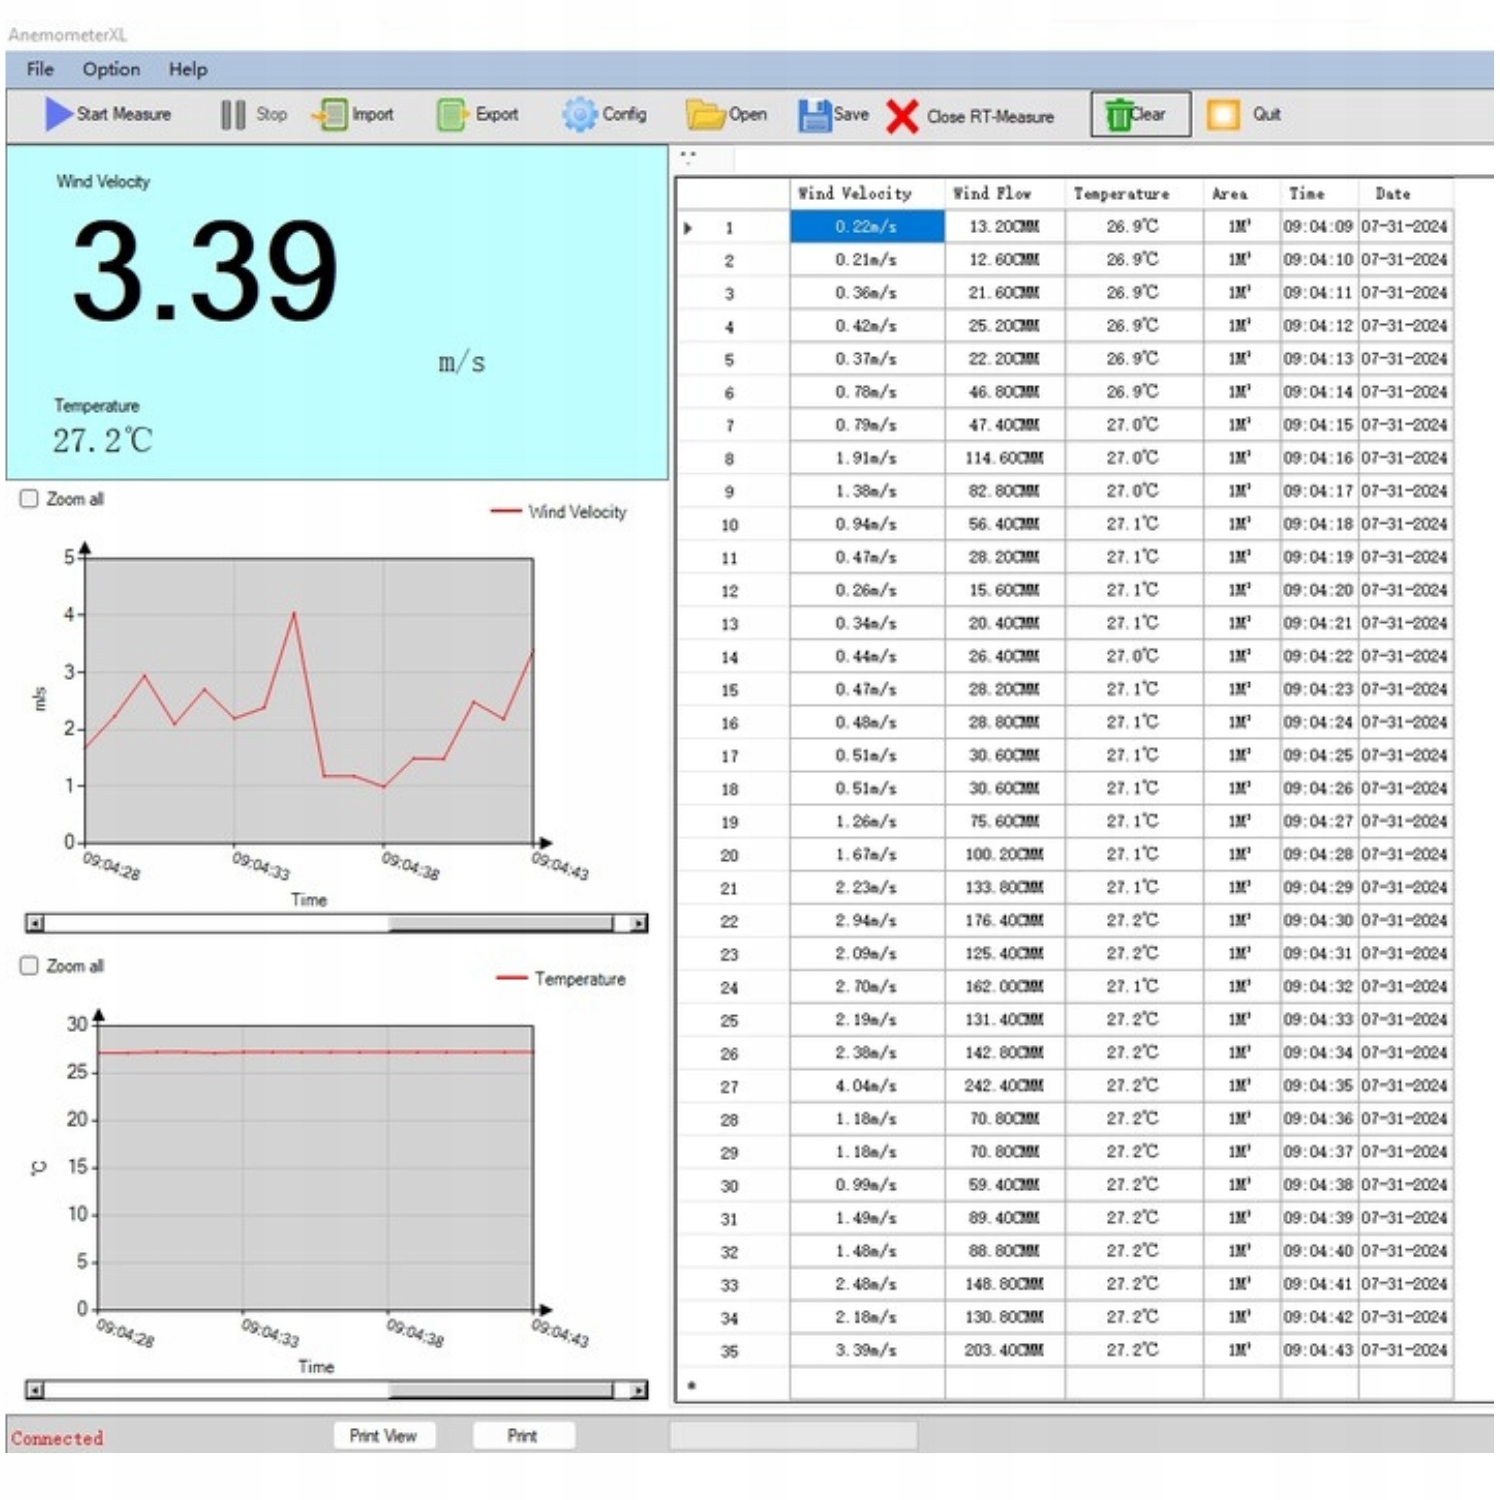
Task: Click the Export toolbar icon
Action: pos(451,115)
